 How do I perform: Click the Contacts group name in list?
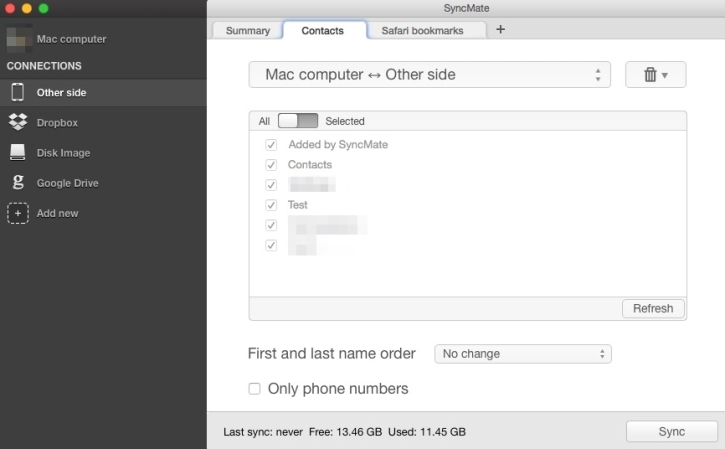tap(310, 165)
